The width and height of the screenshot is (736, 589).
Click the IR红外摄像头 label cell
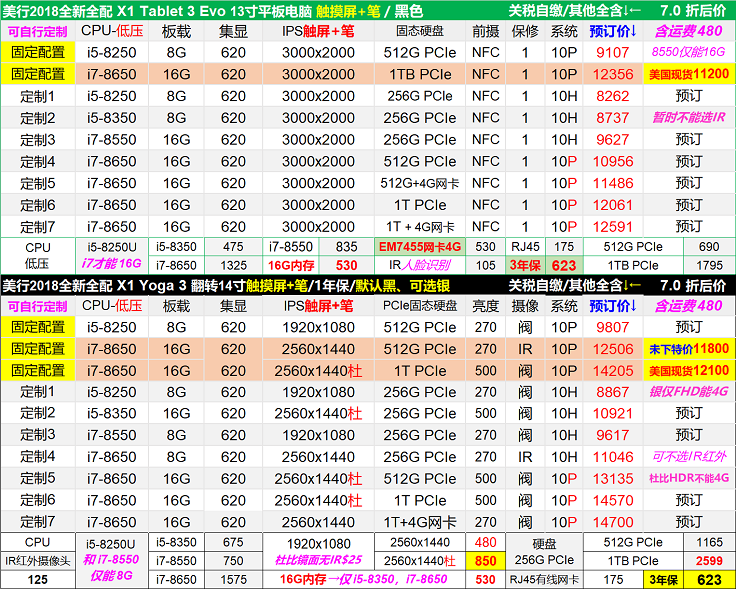tap(38, 561)
